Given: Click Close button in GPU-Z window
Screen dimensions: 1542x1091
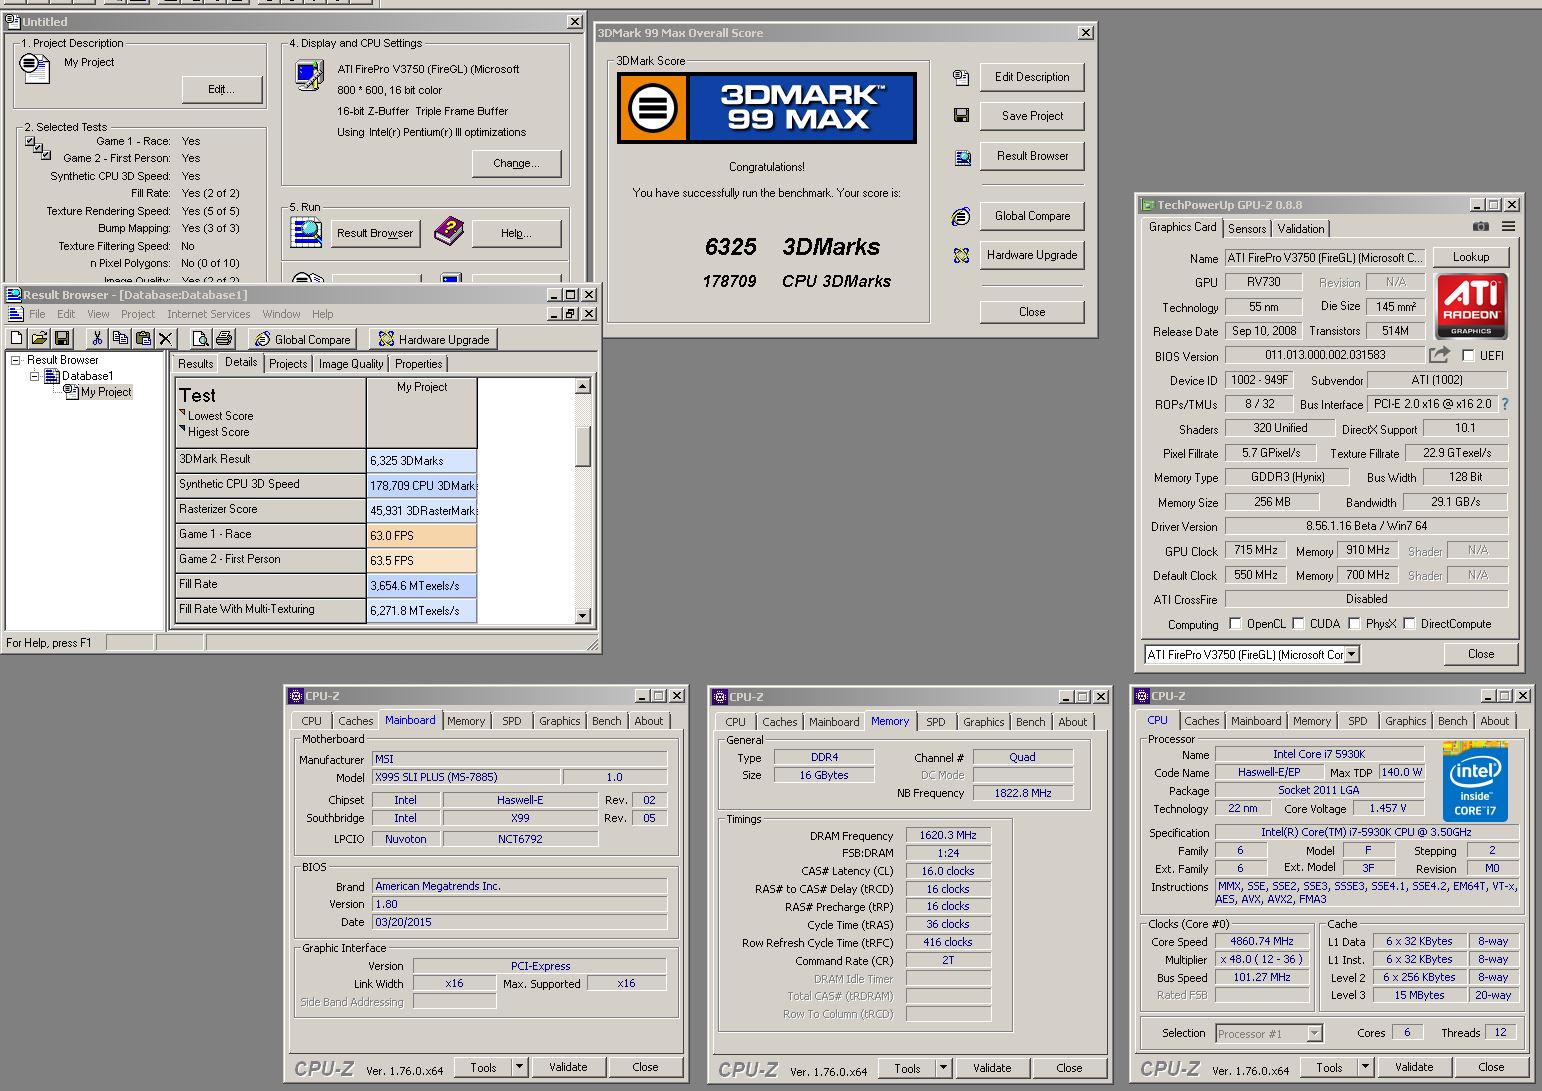Looking at the screenshot, I should point(1480,654).
